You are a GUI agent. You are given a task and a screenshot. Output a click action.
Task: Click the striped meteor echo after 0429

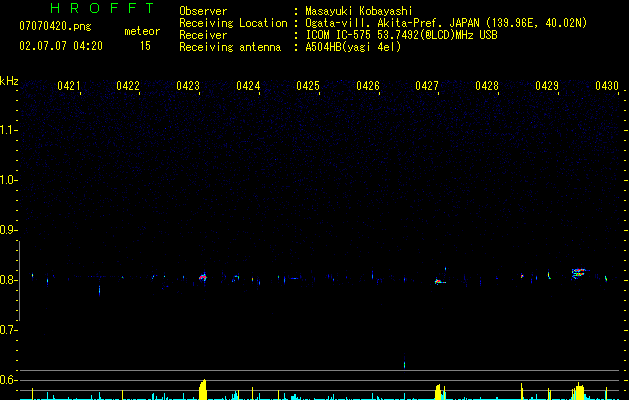tap(578, 273)
